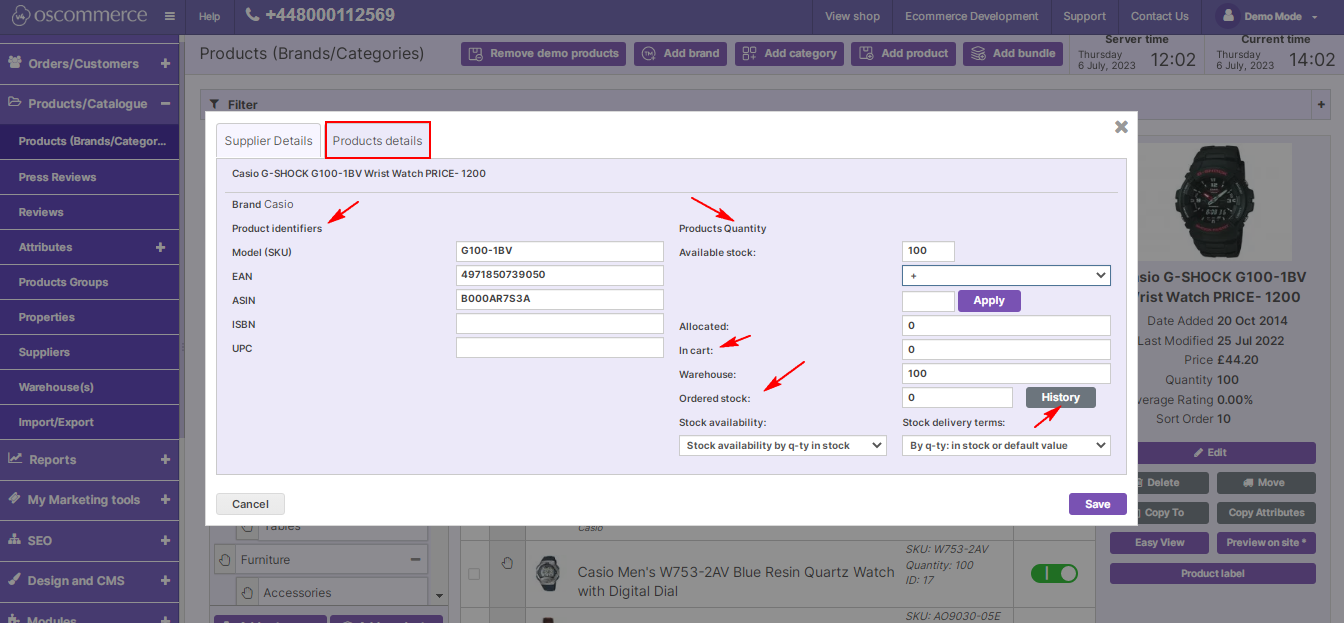Click the SEO sitemap icon
This screenshot has width=1344, height=623.
pyautogui.click(x=15, y=539)
